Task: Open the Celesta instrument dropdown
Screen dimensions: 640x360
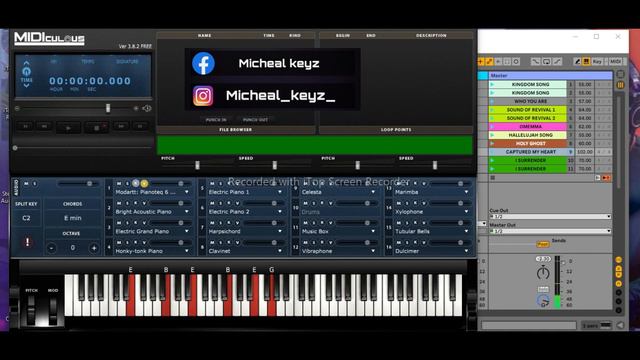Action: point(373,192)
